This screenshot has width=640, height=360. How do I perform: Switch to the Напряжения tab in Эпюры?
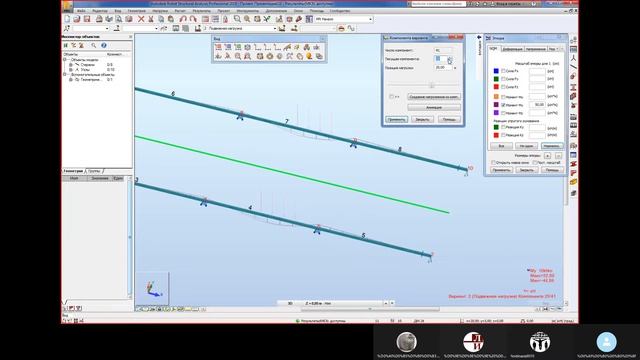coord(536,49)
